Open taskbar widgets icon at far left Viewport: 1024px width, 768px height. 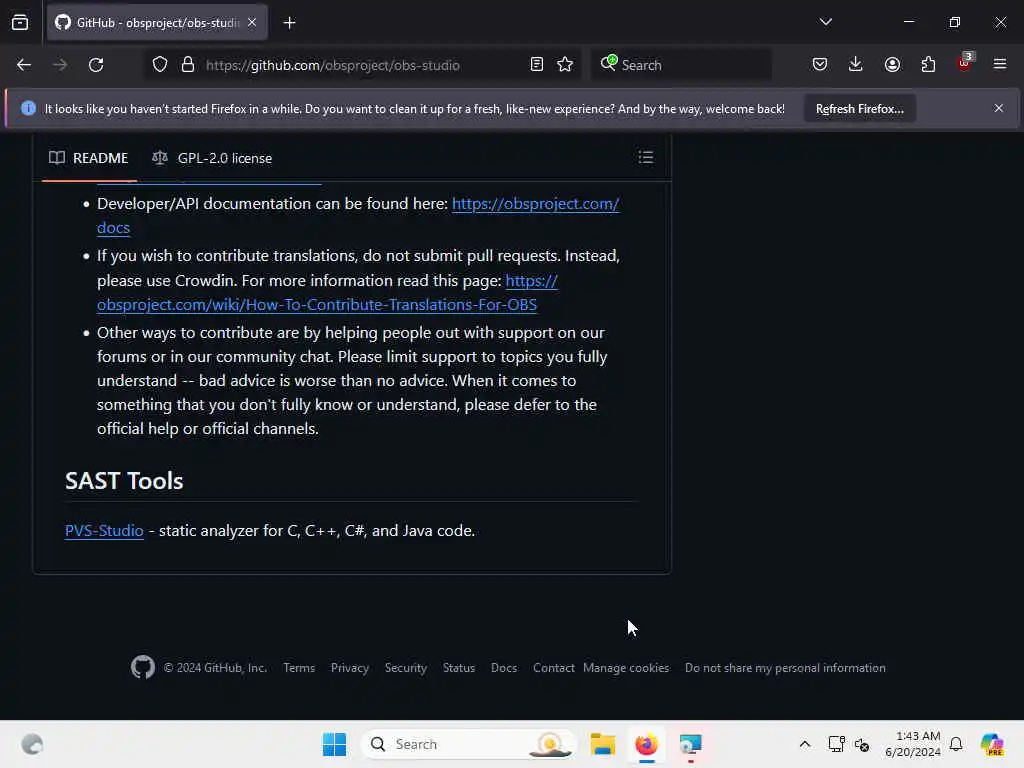click(x=32, y=744)
